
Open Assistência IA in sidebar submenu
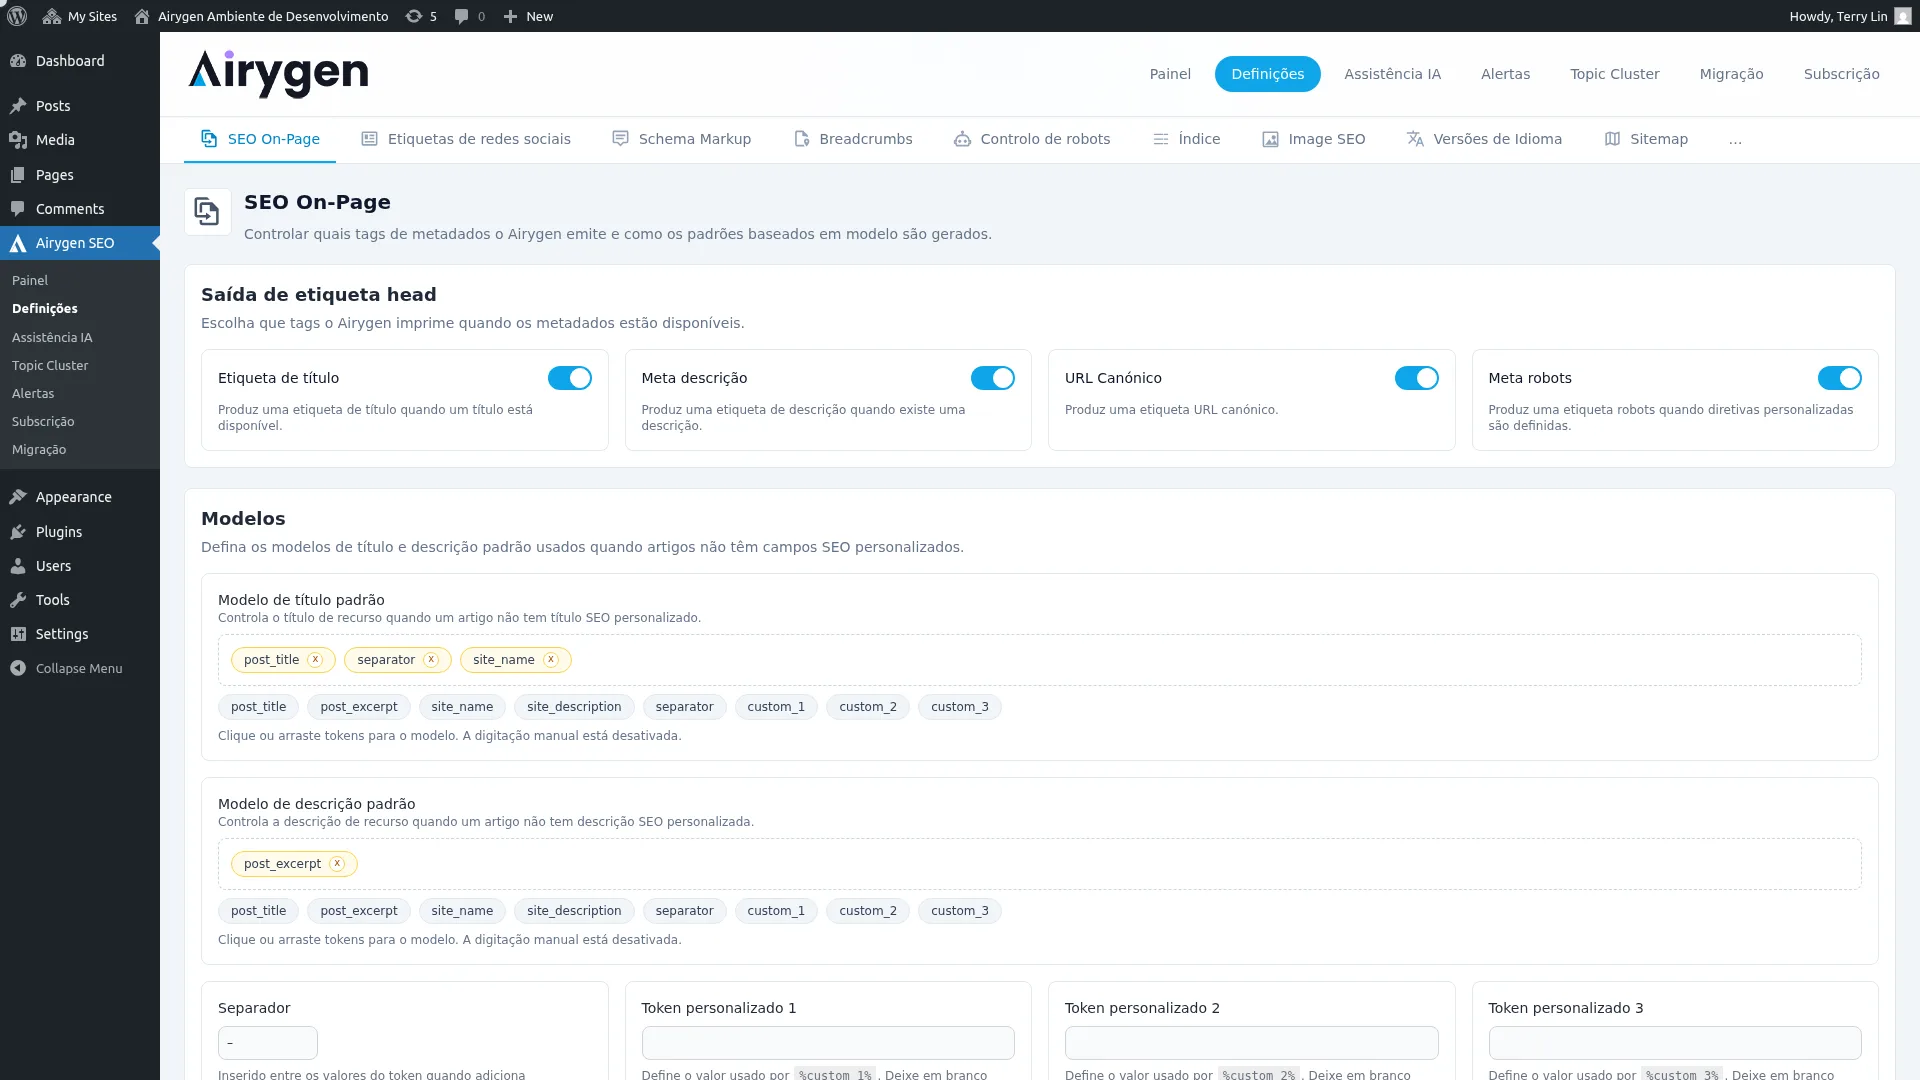[x=80, y=338]
